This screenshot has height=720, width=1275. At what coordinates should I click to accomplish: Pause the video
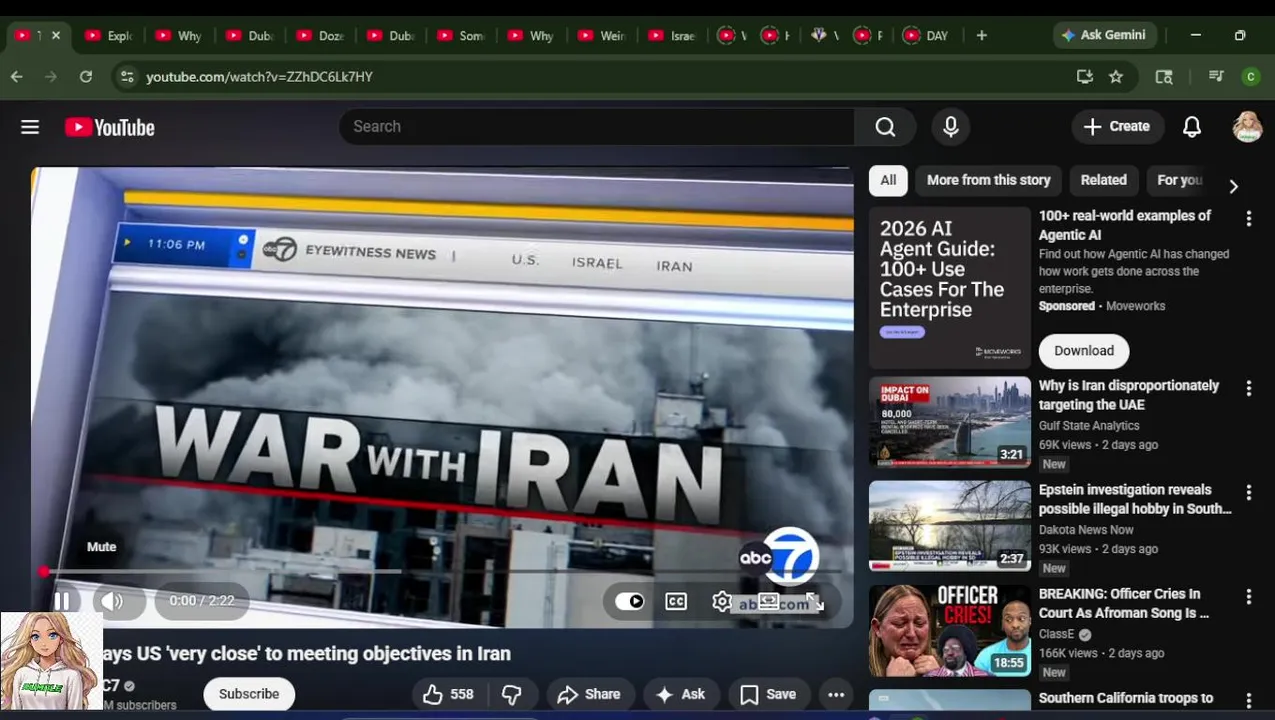(x=62, y=601)
